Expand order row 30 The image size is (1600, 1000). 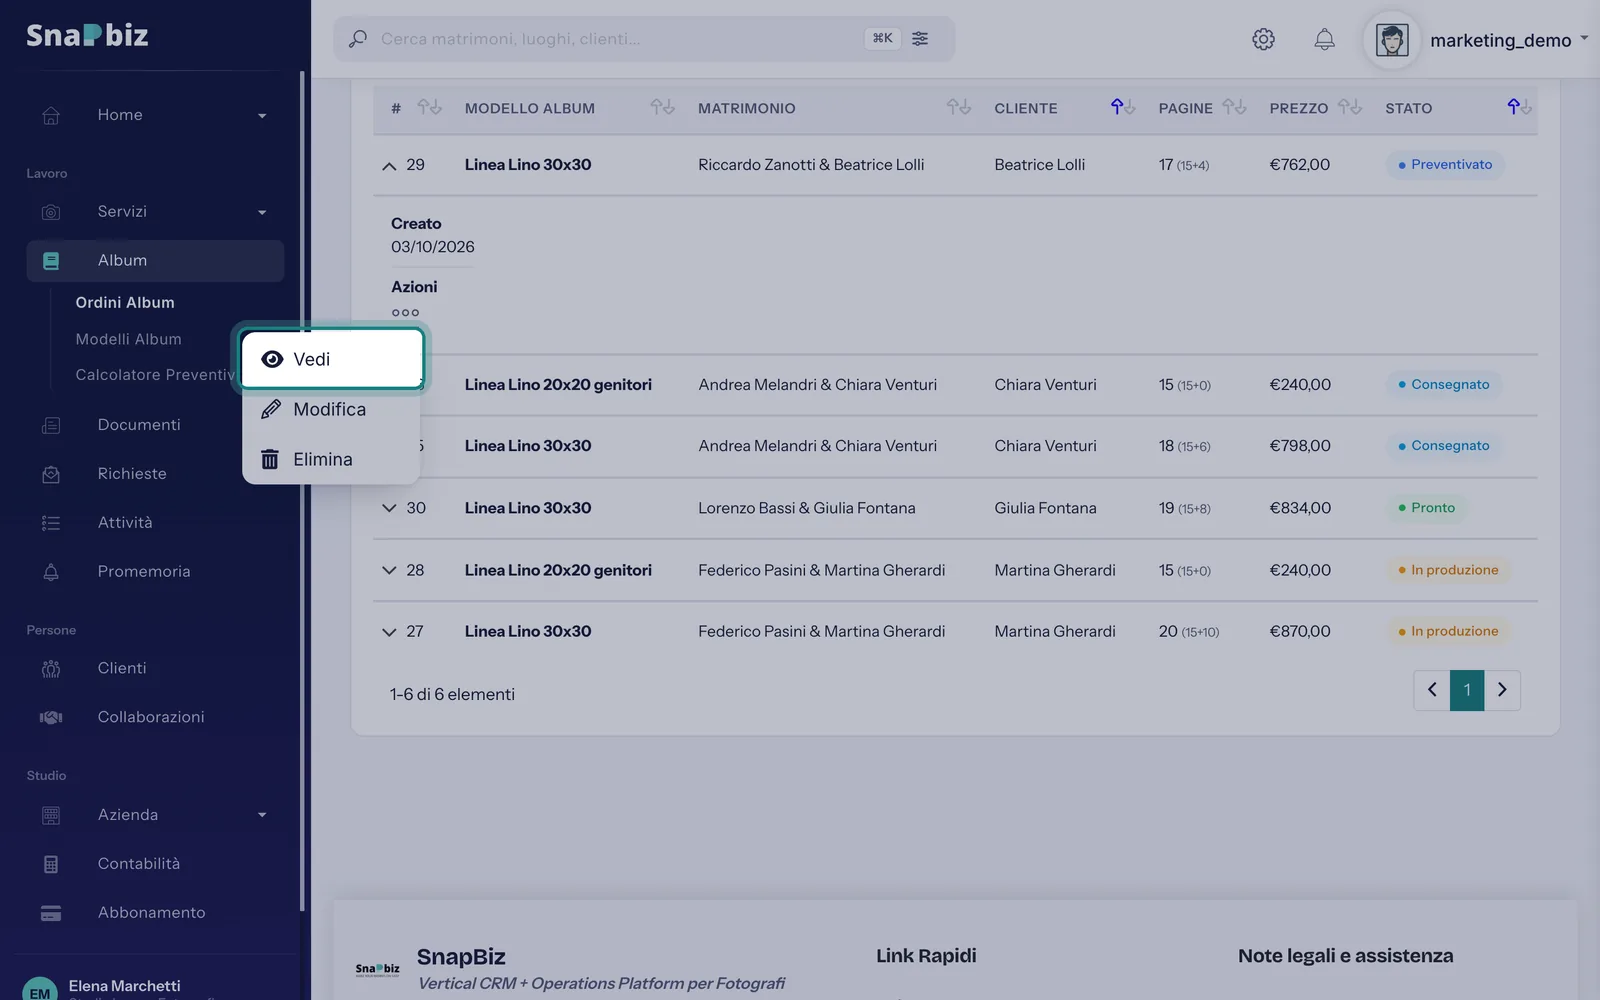[389, 508]
